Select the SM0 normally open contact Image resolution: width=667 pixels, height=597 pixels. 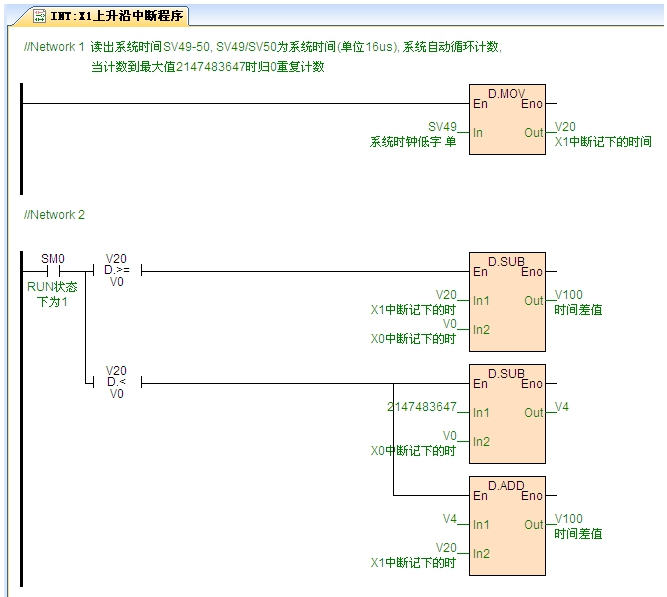[x=52, y=271]
